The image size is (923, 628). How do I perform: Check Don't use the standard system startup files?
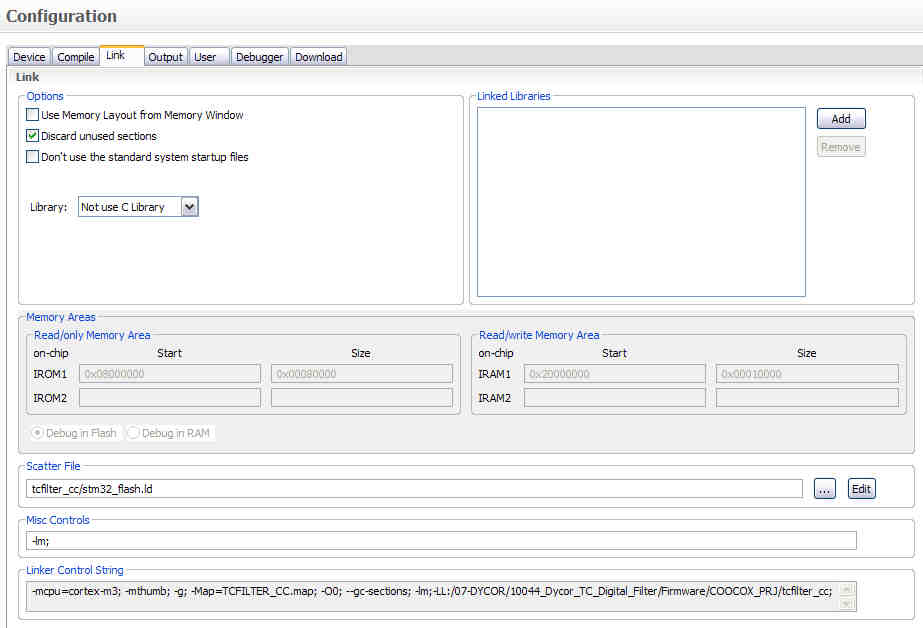32,157
